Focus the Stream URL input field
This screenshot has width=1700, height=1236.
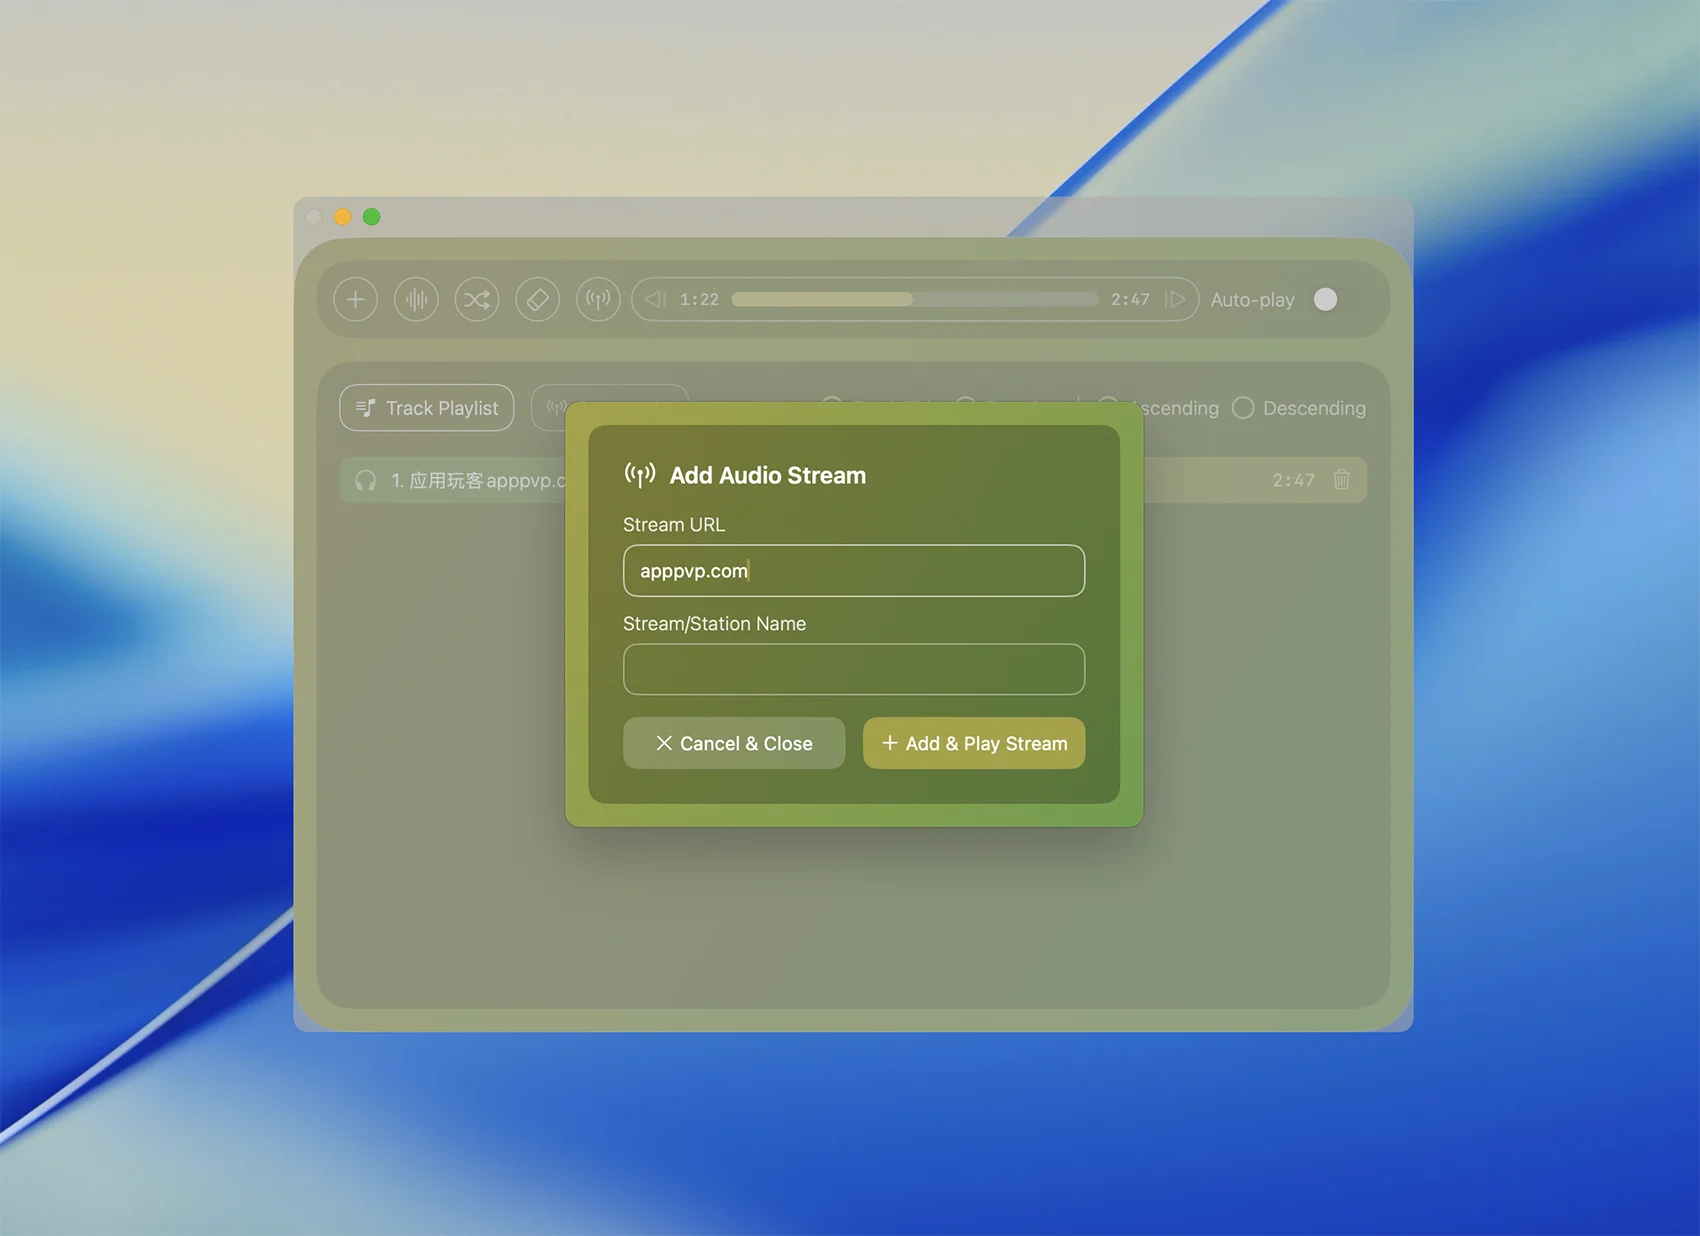click(853, 571)
